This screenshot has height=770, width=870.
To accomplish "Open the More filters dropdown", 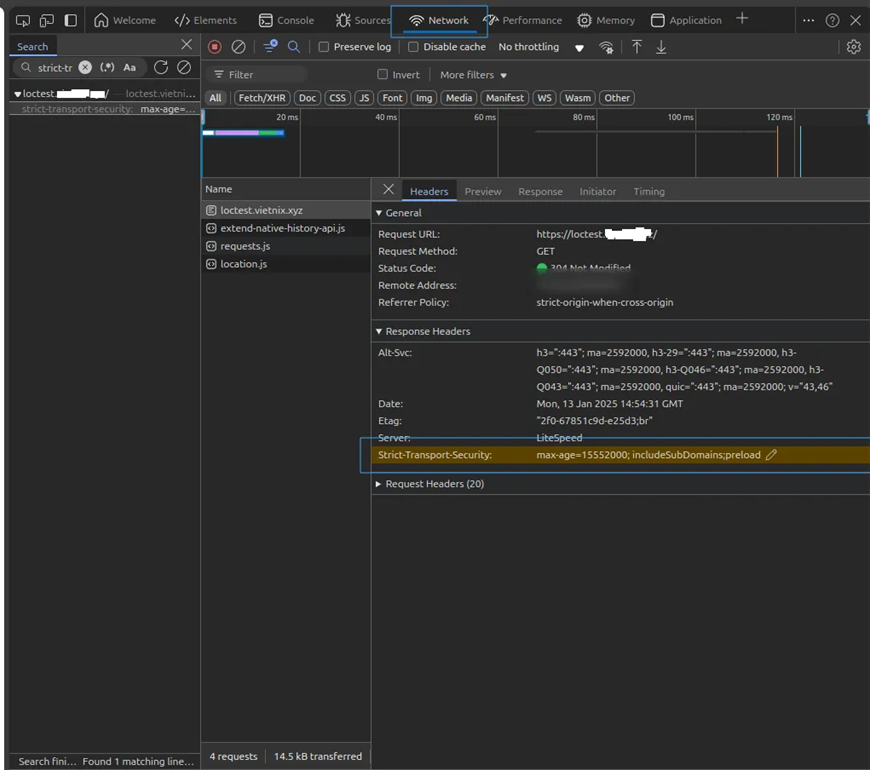I will (473, 75).
